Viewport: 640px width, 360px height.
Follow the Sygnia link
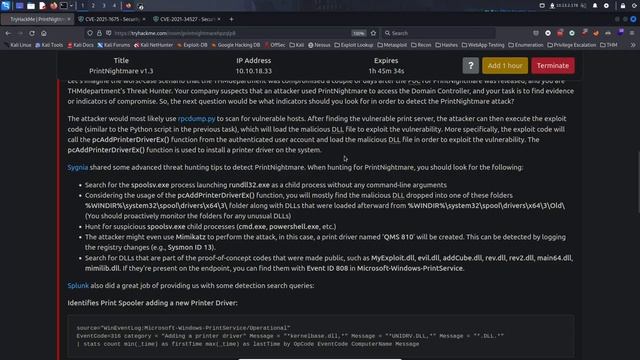78,167
